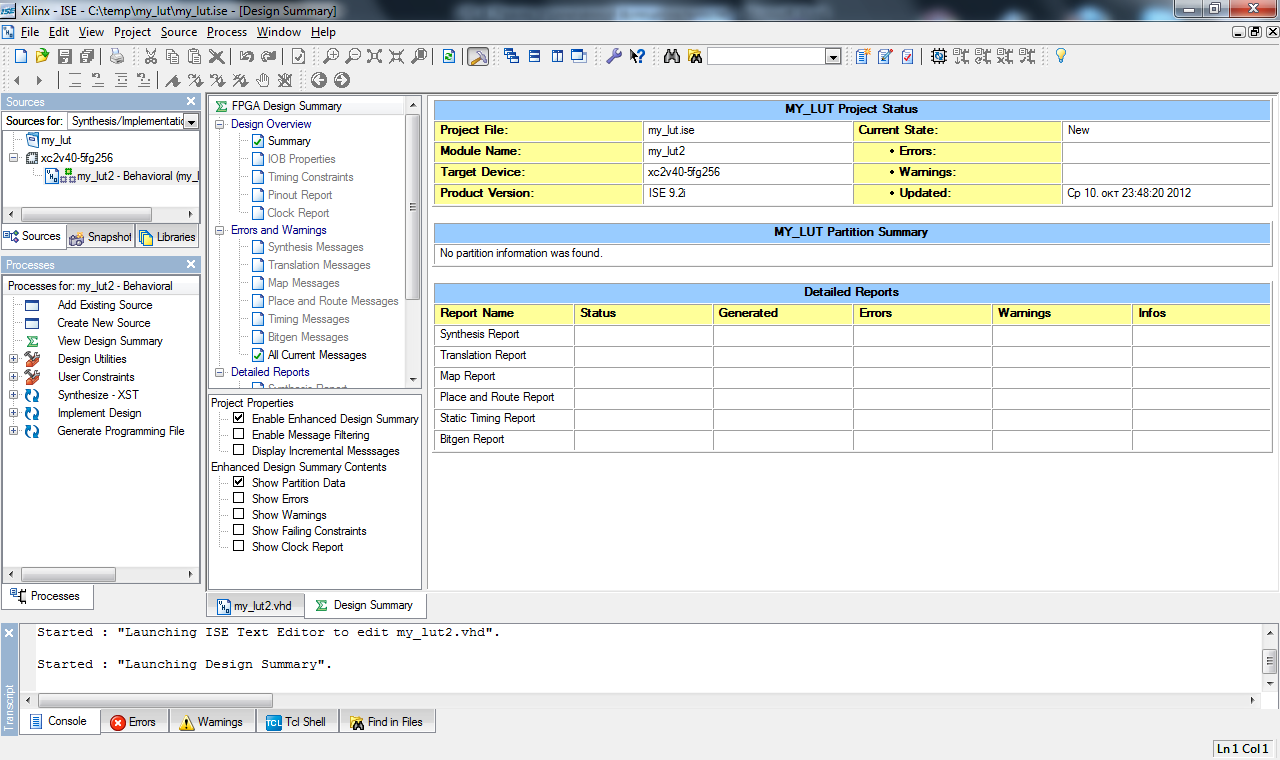Screen dimensions: 1280x760
Task: Open the Sources for dropdown
Action: (191, 121)
